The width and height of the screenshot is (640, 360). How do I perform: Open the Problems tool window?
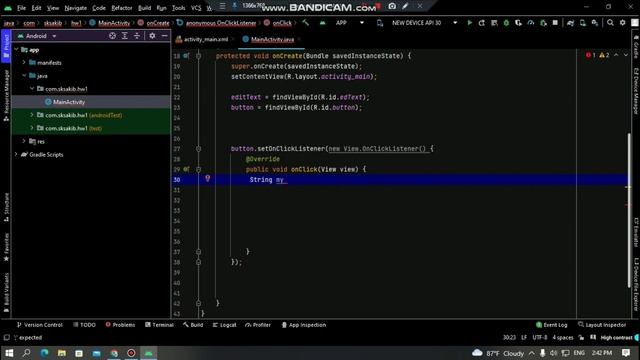click(x=120, y=325)
